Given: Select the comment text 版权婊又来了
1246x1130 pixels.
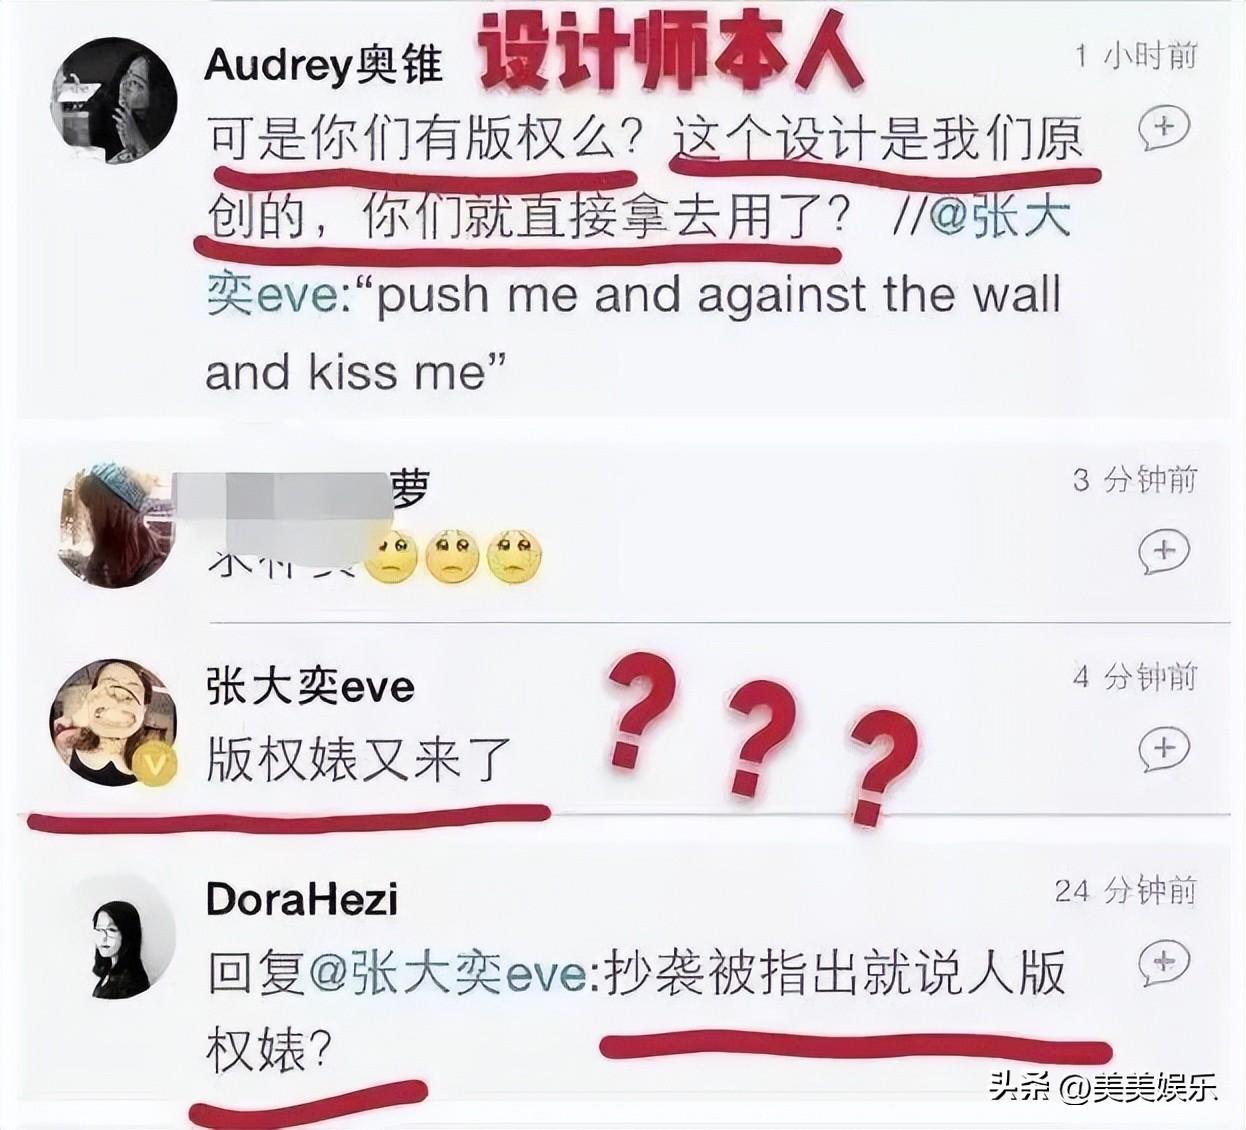Looking at the screenshot, I should click(358, 760).
